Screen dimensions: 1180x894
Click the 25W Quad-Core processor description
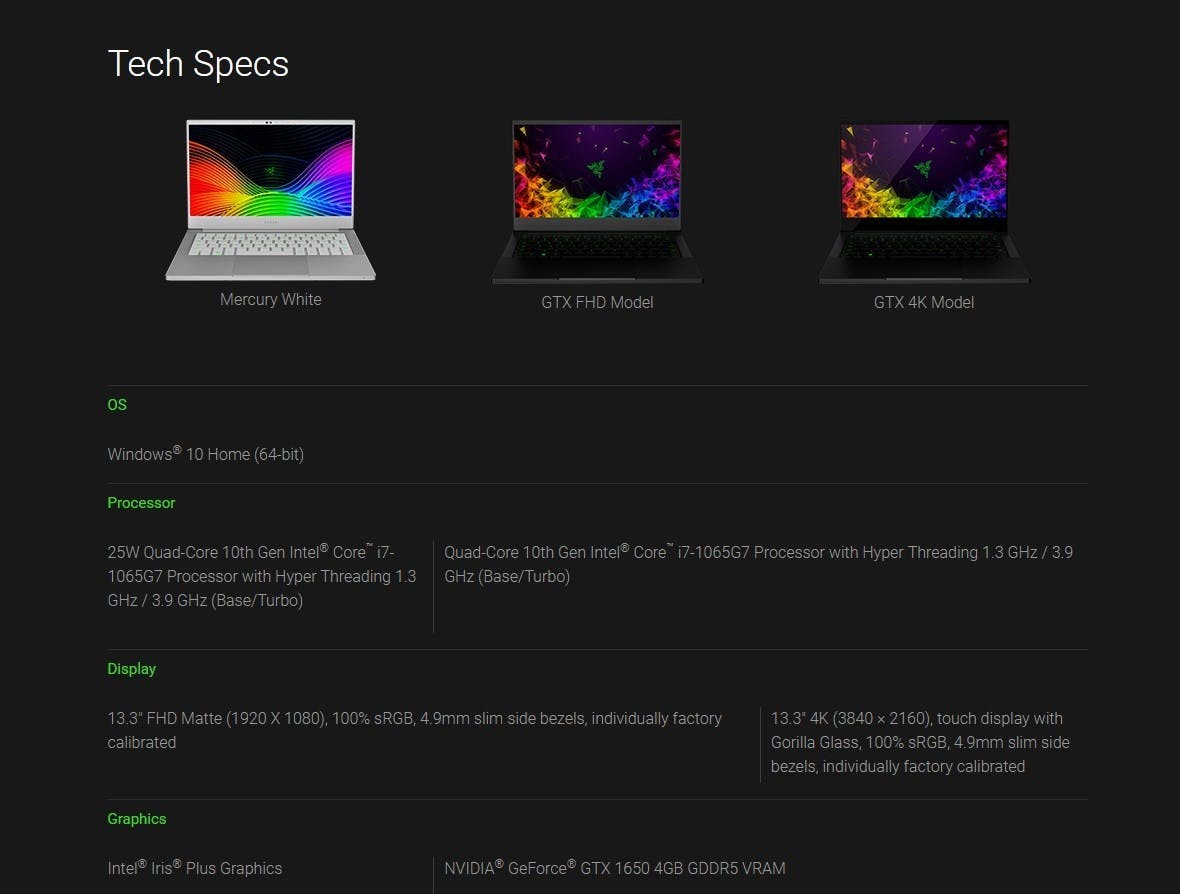point(262,576)
